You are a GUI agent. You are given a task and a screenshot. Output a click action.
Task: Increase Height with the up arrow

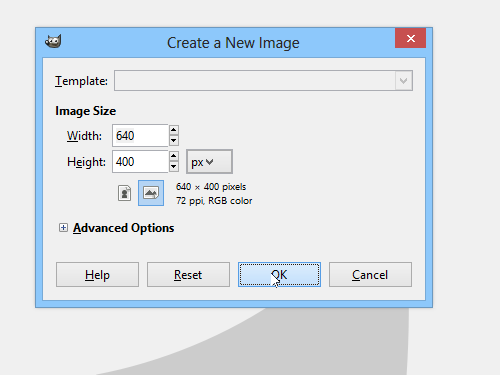pyautogui.click(x=174, y=156)
